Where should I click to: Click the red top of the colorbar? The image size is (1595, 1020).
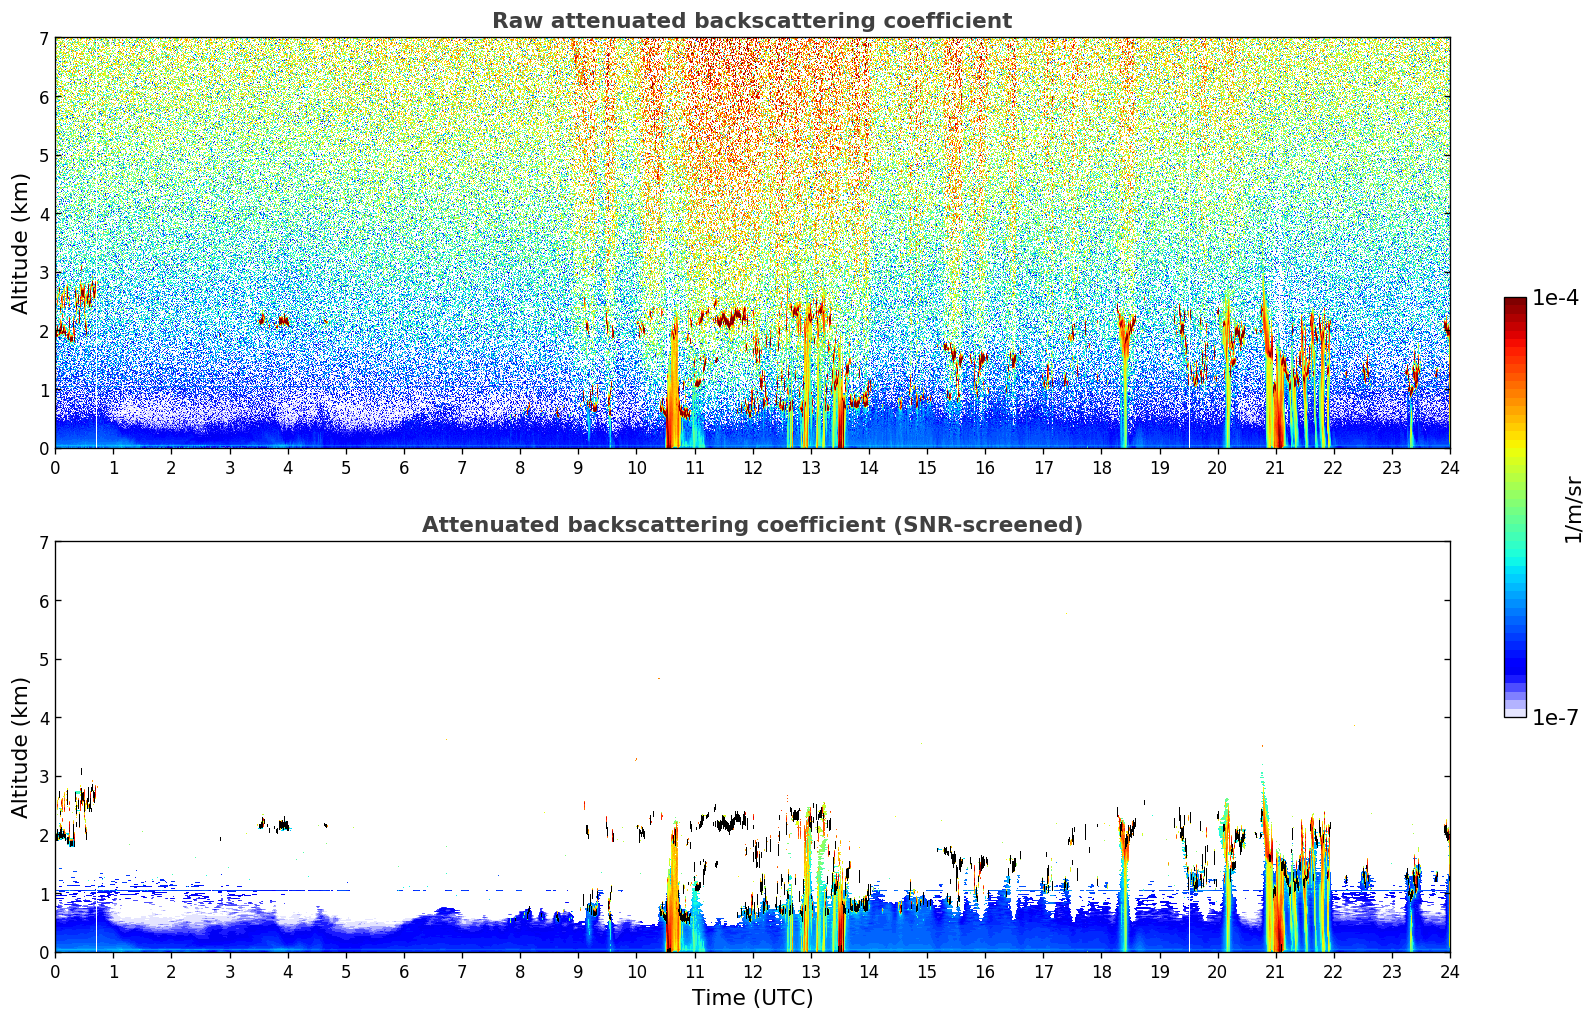pyautogui.click(x=1515, y=310)
